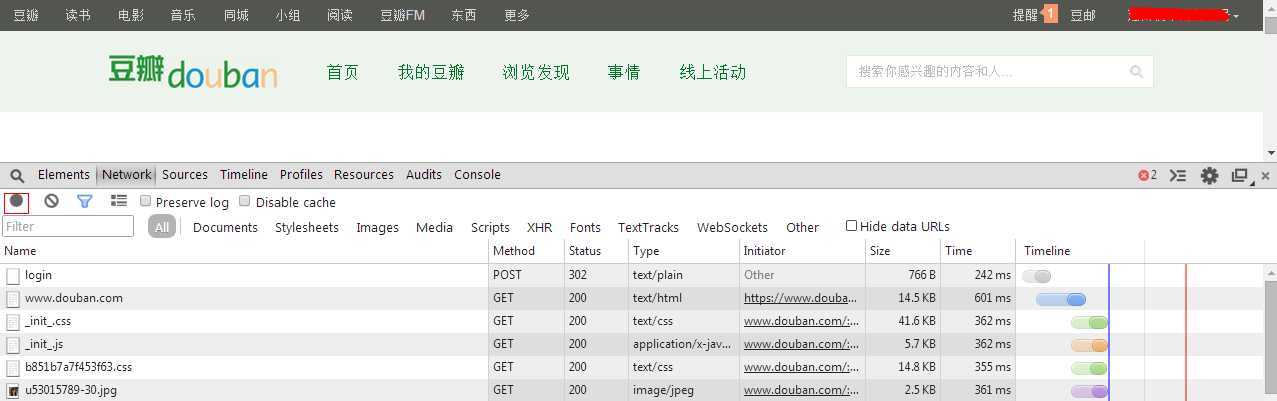Switch to the Profiles tab
The width and height of the screenshot is (1277, 401).
point(301,174)
